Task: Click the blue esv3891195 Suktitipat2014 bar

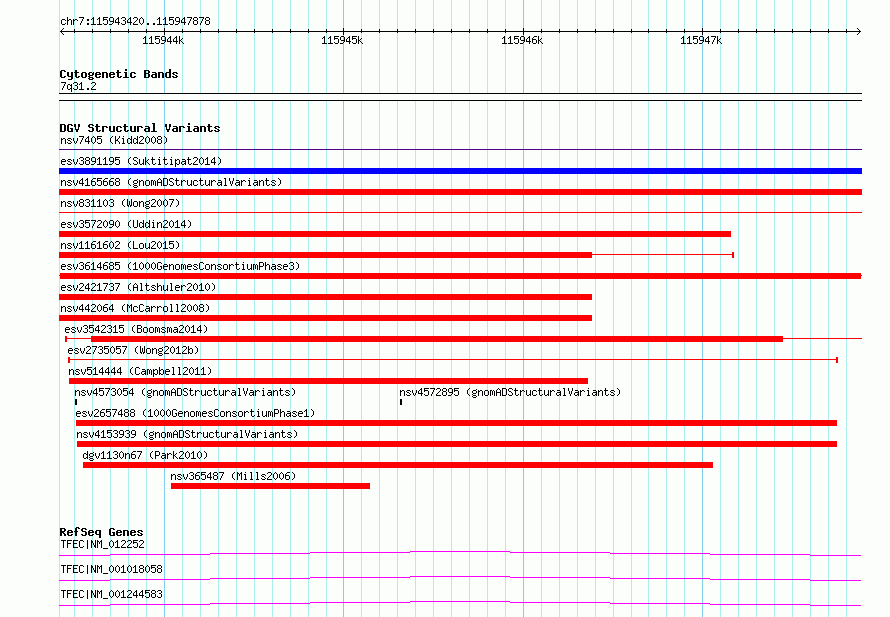Action: tap(460, 171)
